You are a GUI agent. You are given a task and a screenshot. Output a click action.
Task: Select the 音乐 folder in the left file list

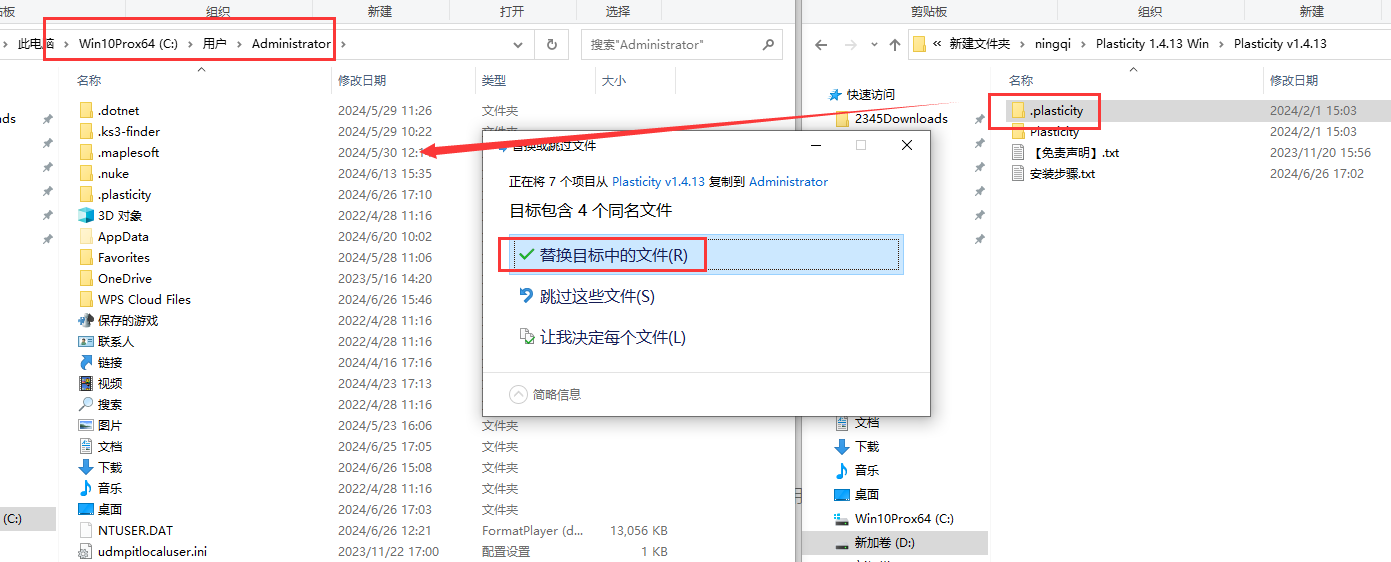(110, 489)
